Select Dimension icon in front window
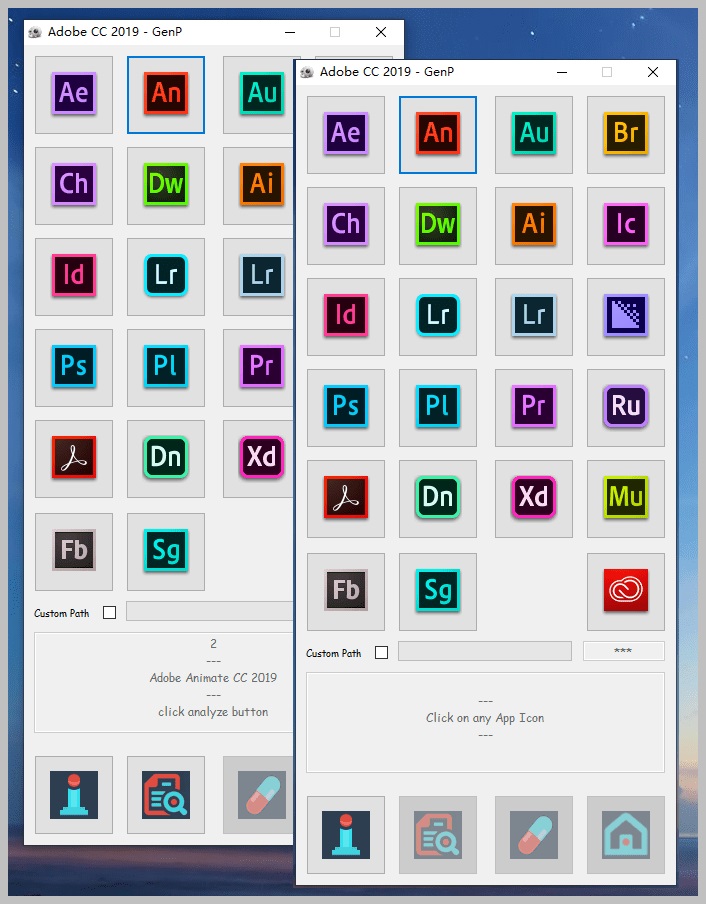Screen dimensions: 706x904 coord(438,499)
